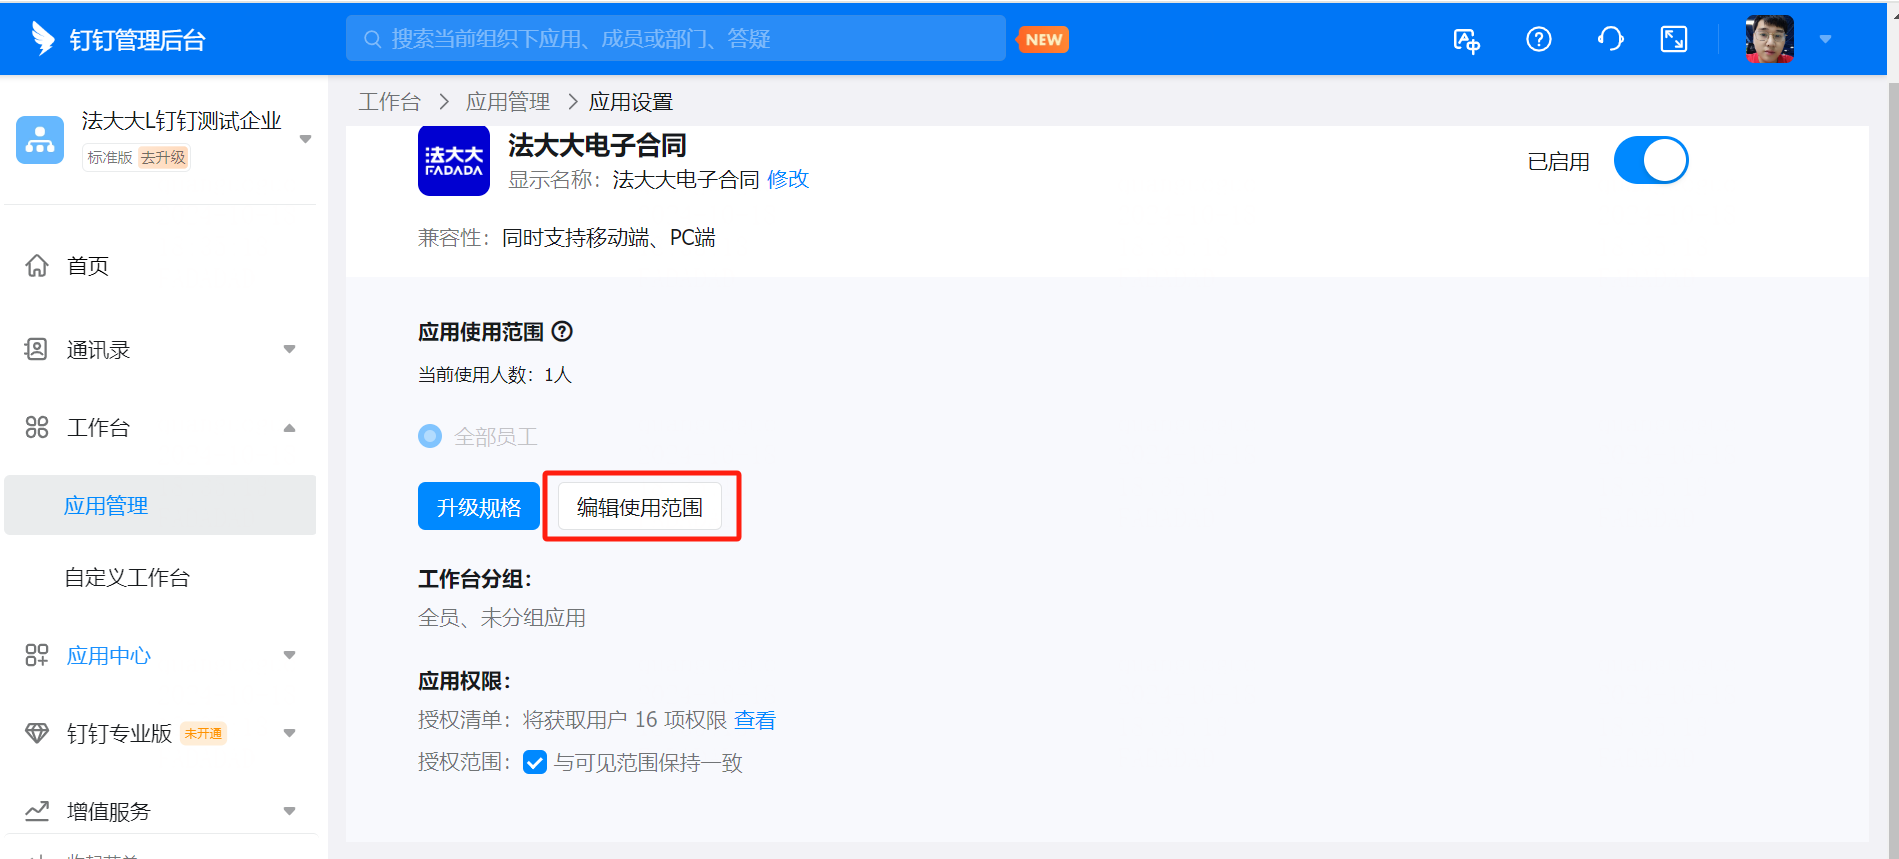Click the 钉钉专业版 diamond icon
The height and width of the screenshot is (859, 1899).
click(x=37, y=733)
